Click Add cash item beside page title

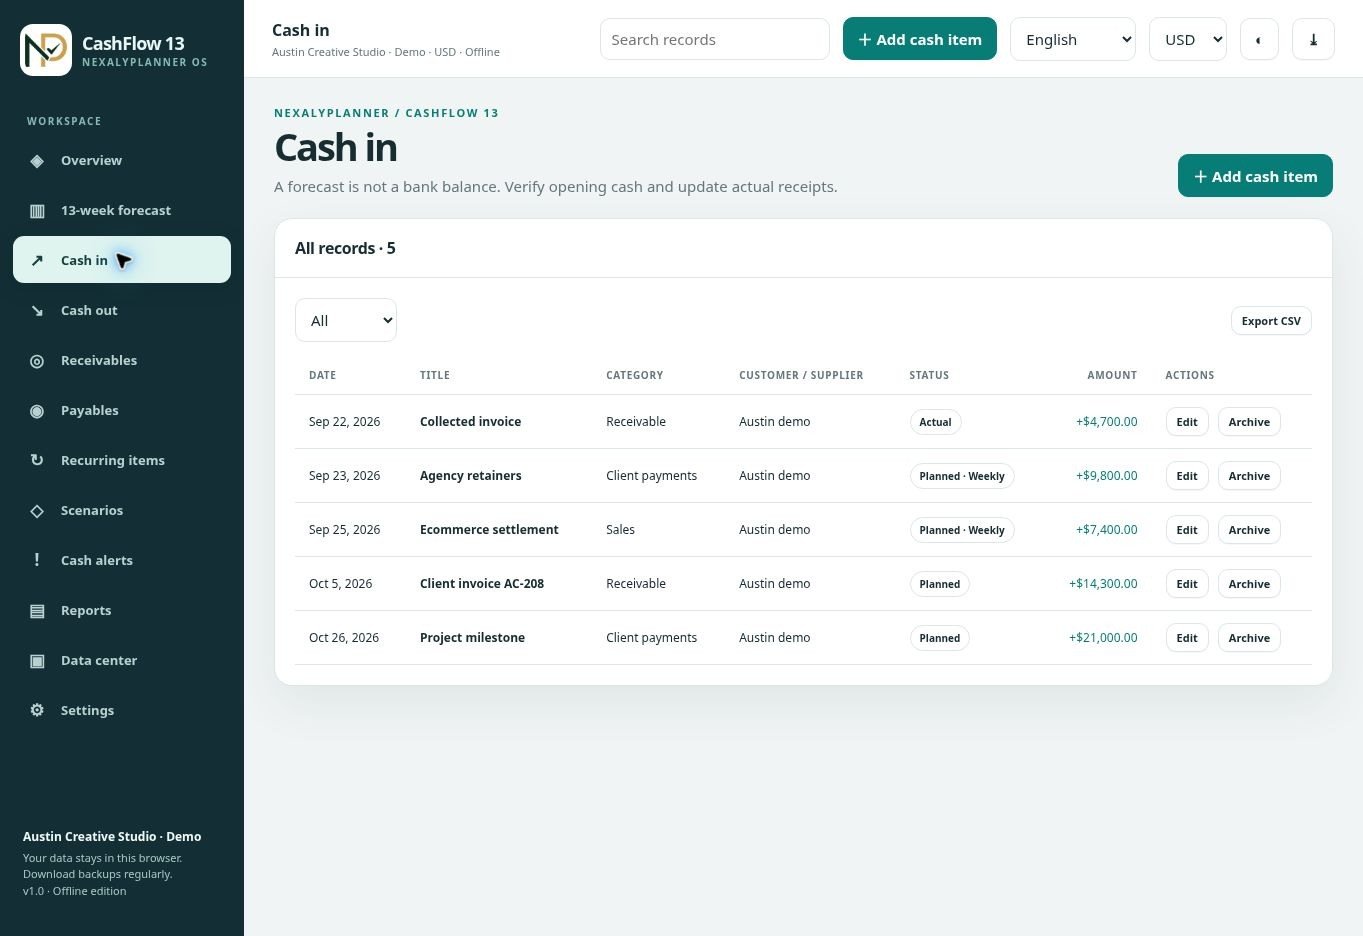click(x=1255, y=176)
